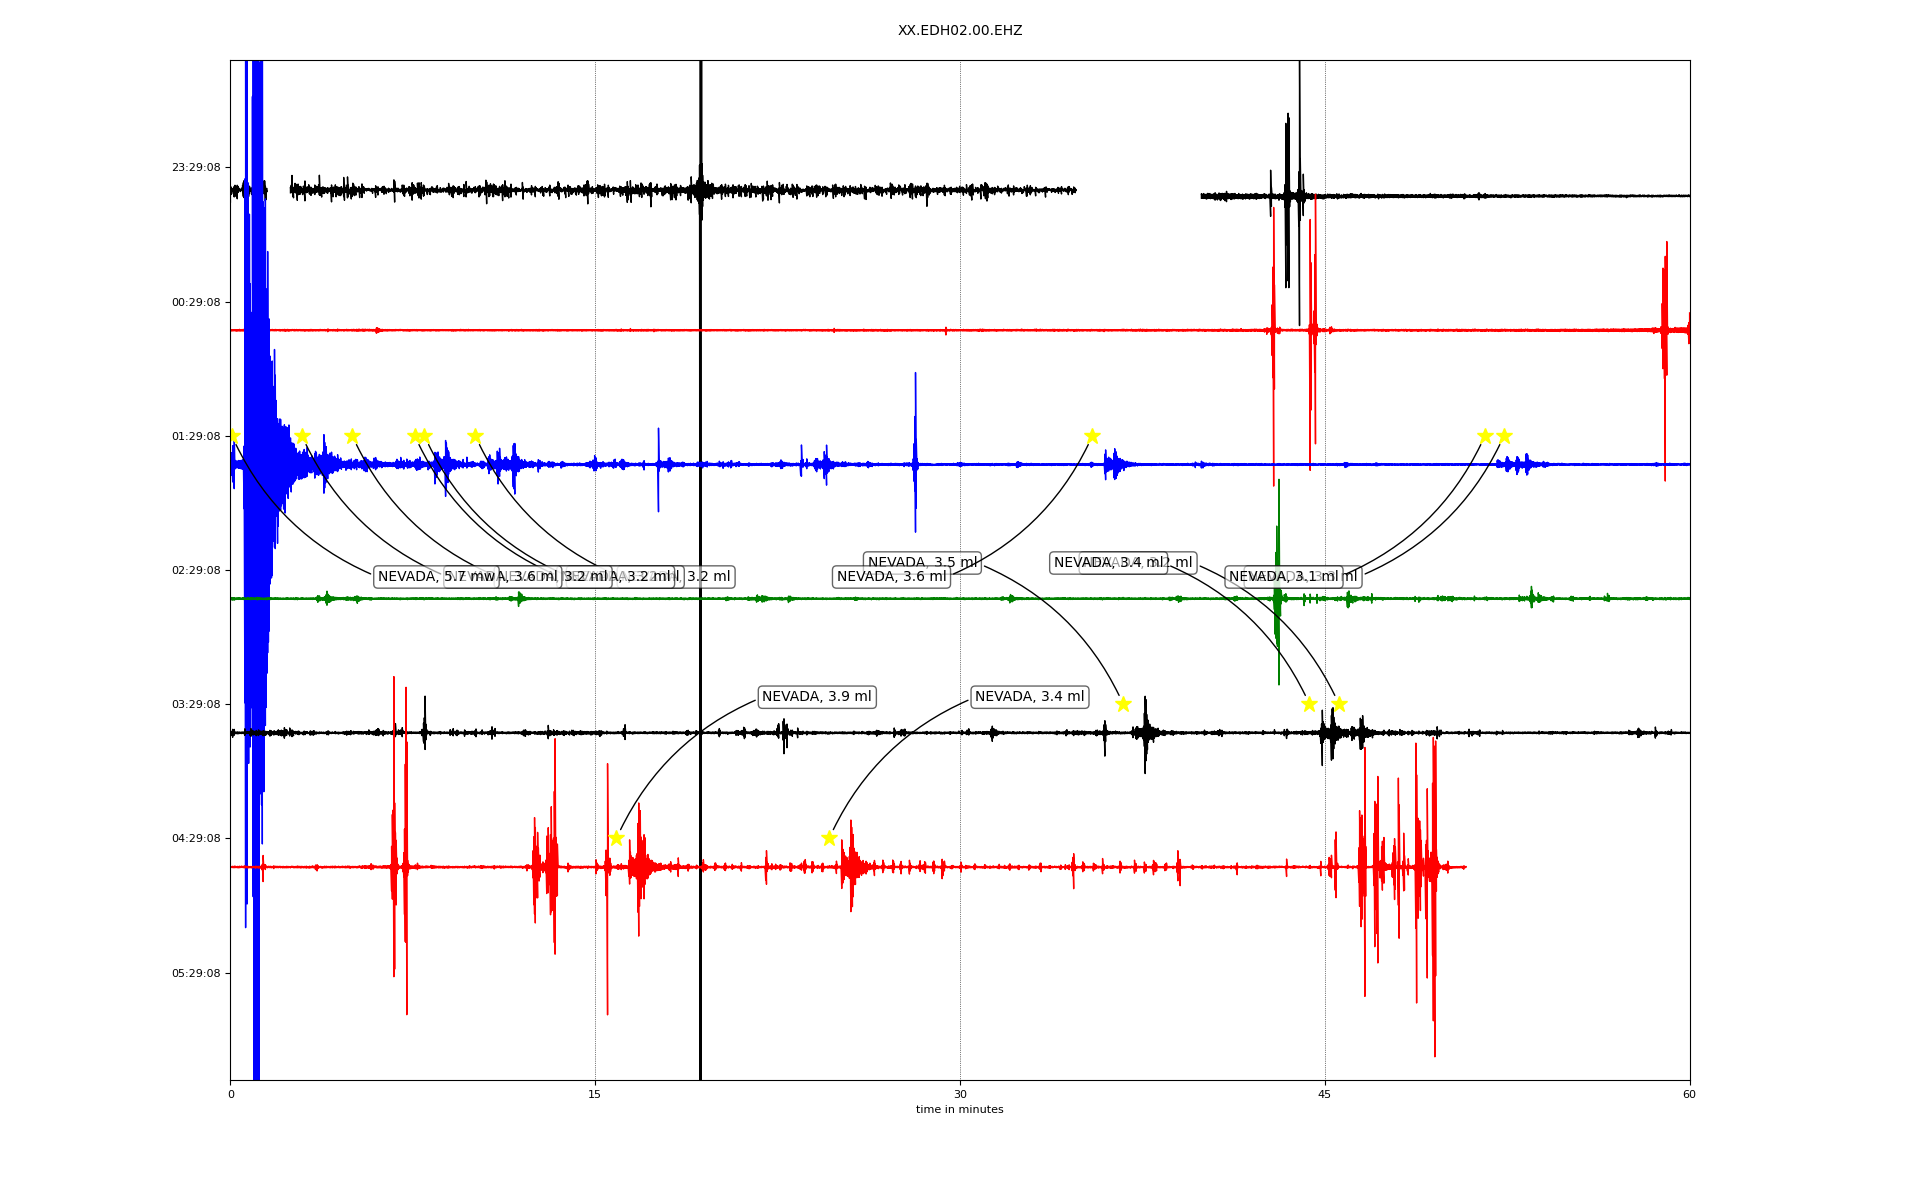This screenshot has height=1200, width=1920.
Task: Click the rightmost yellow star on the 03:29:08 row
Action: (x=1339, y=704)
